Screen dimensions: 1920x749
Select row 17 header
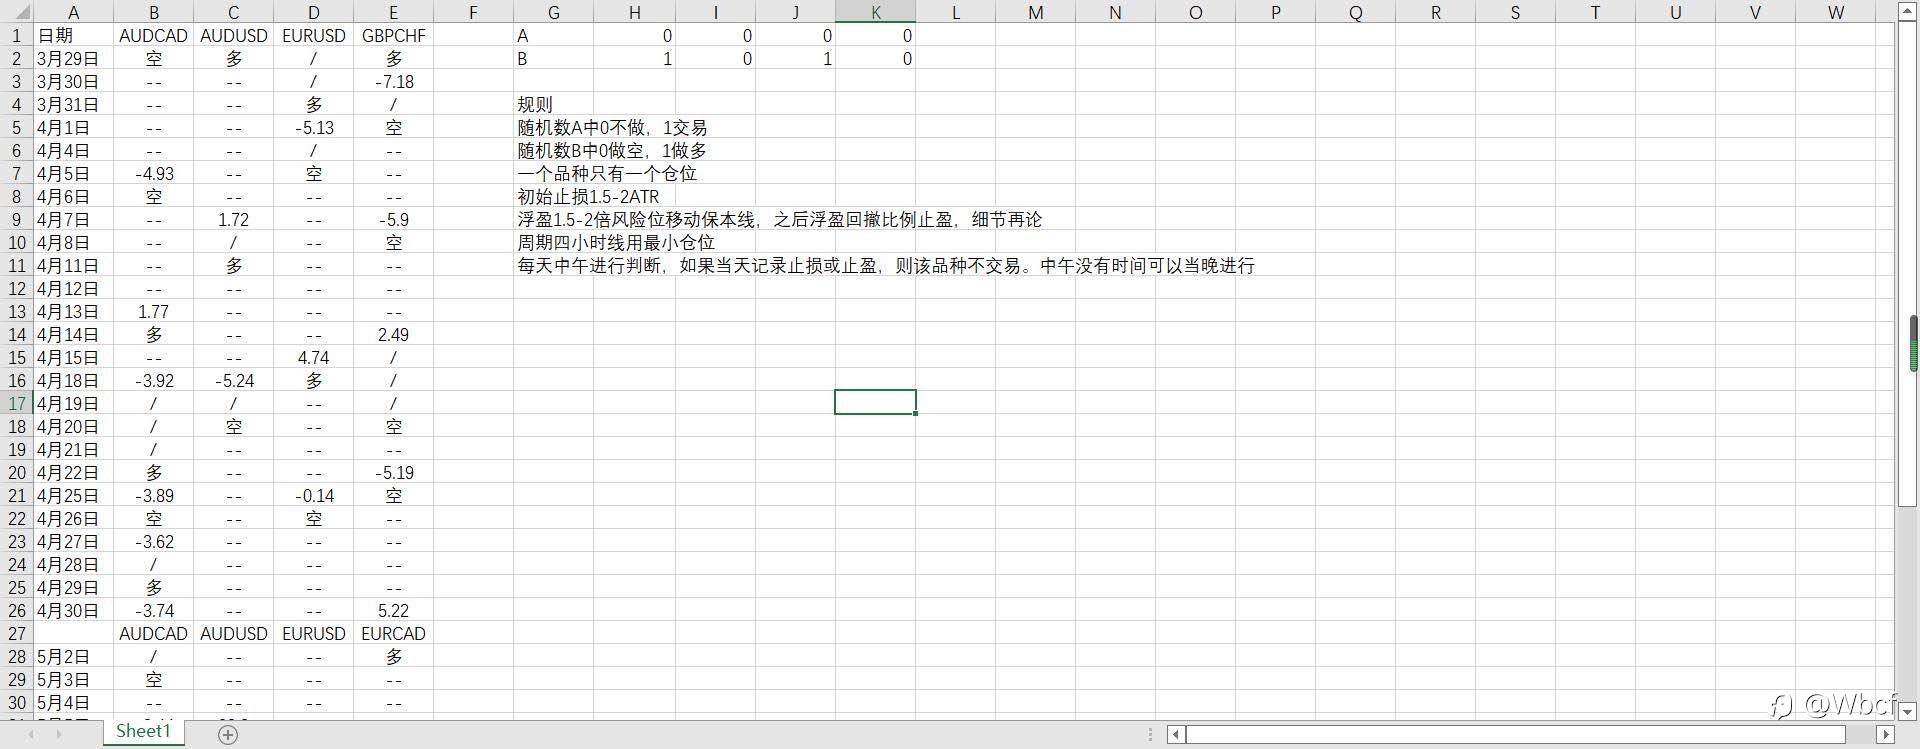(16, 403)
